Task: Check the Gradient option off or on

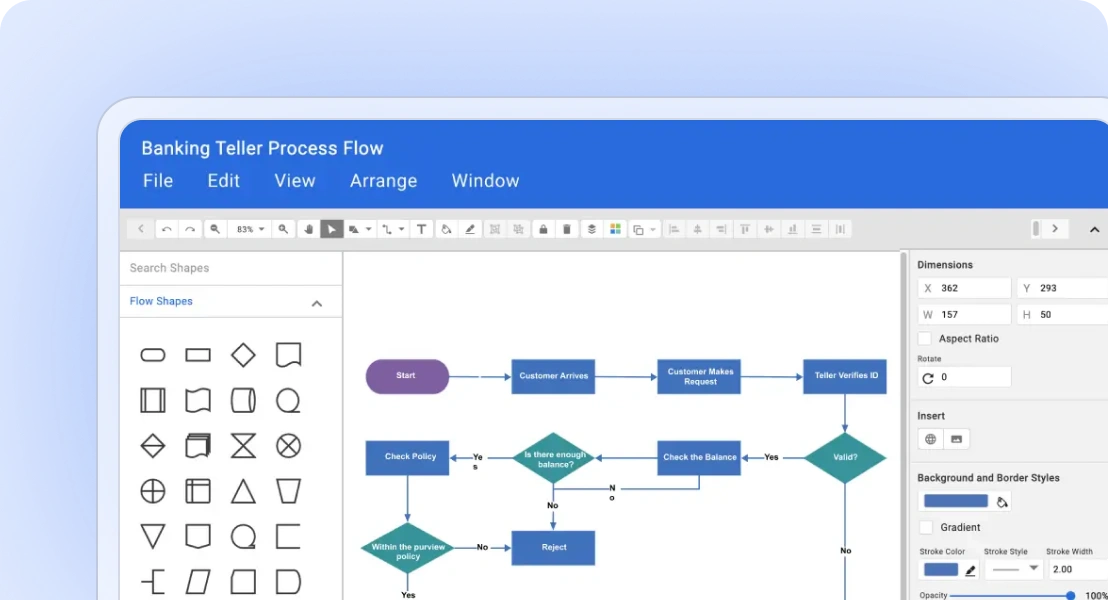Action: click(924, 527)
